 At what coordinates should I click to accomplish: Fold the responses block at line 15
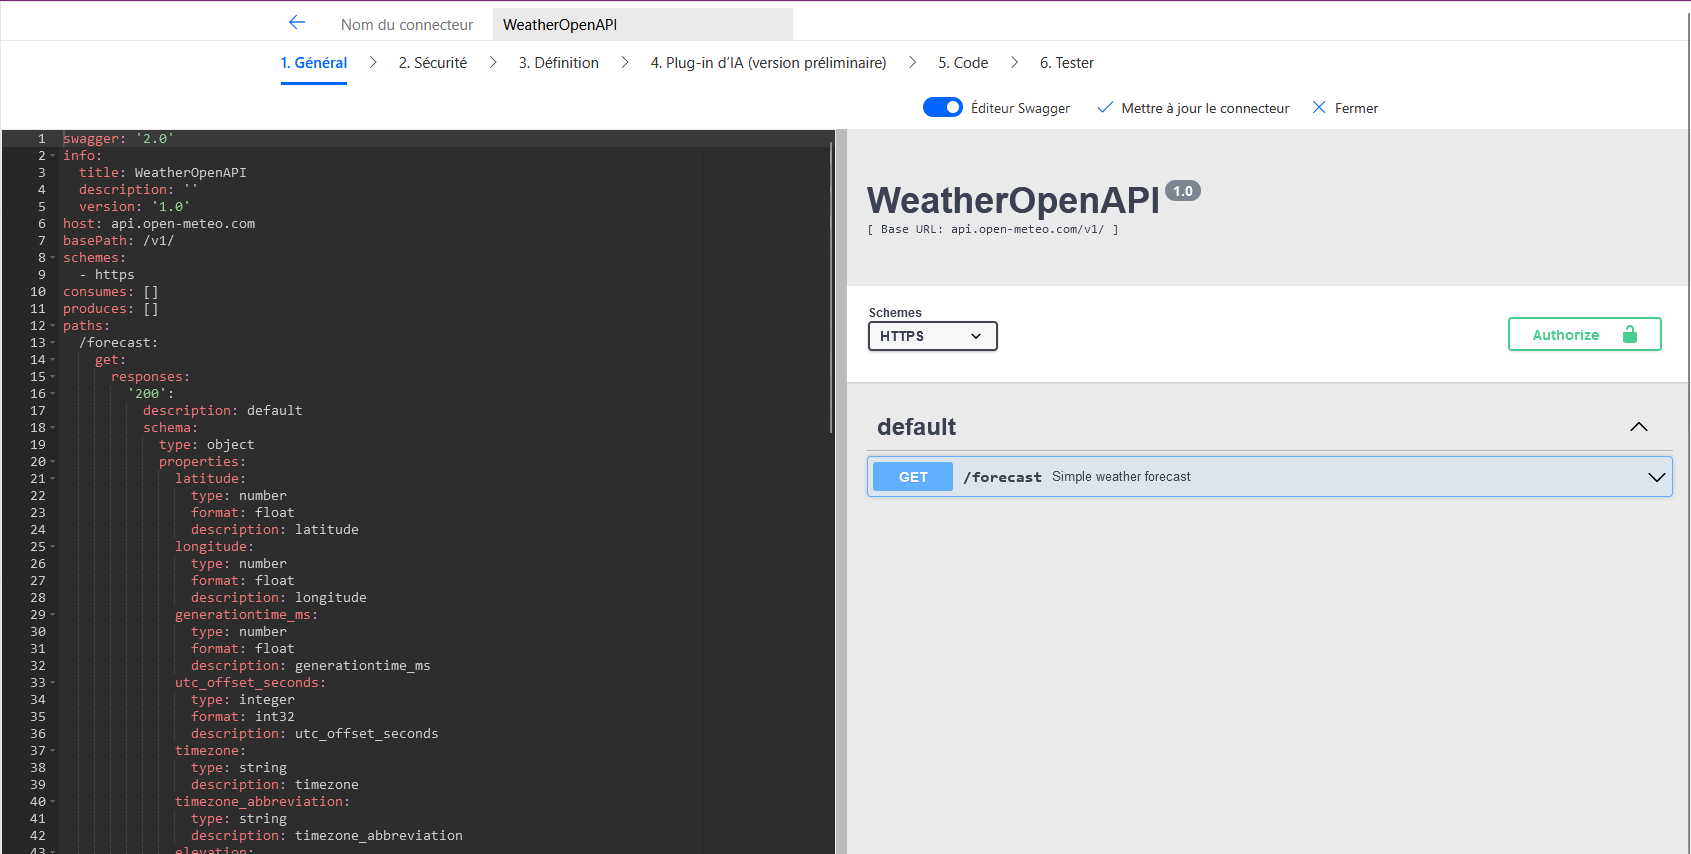click(53, 377)
